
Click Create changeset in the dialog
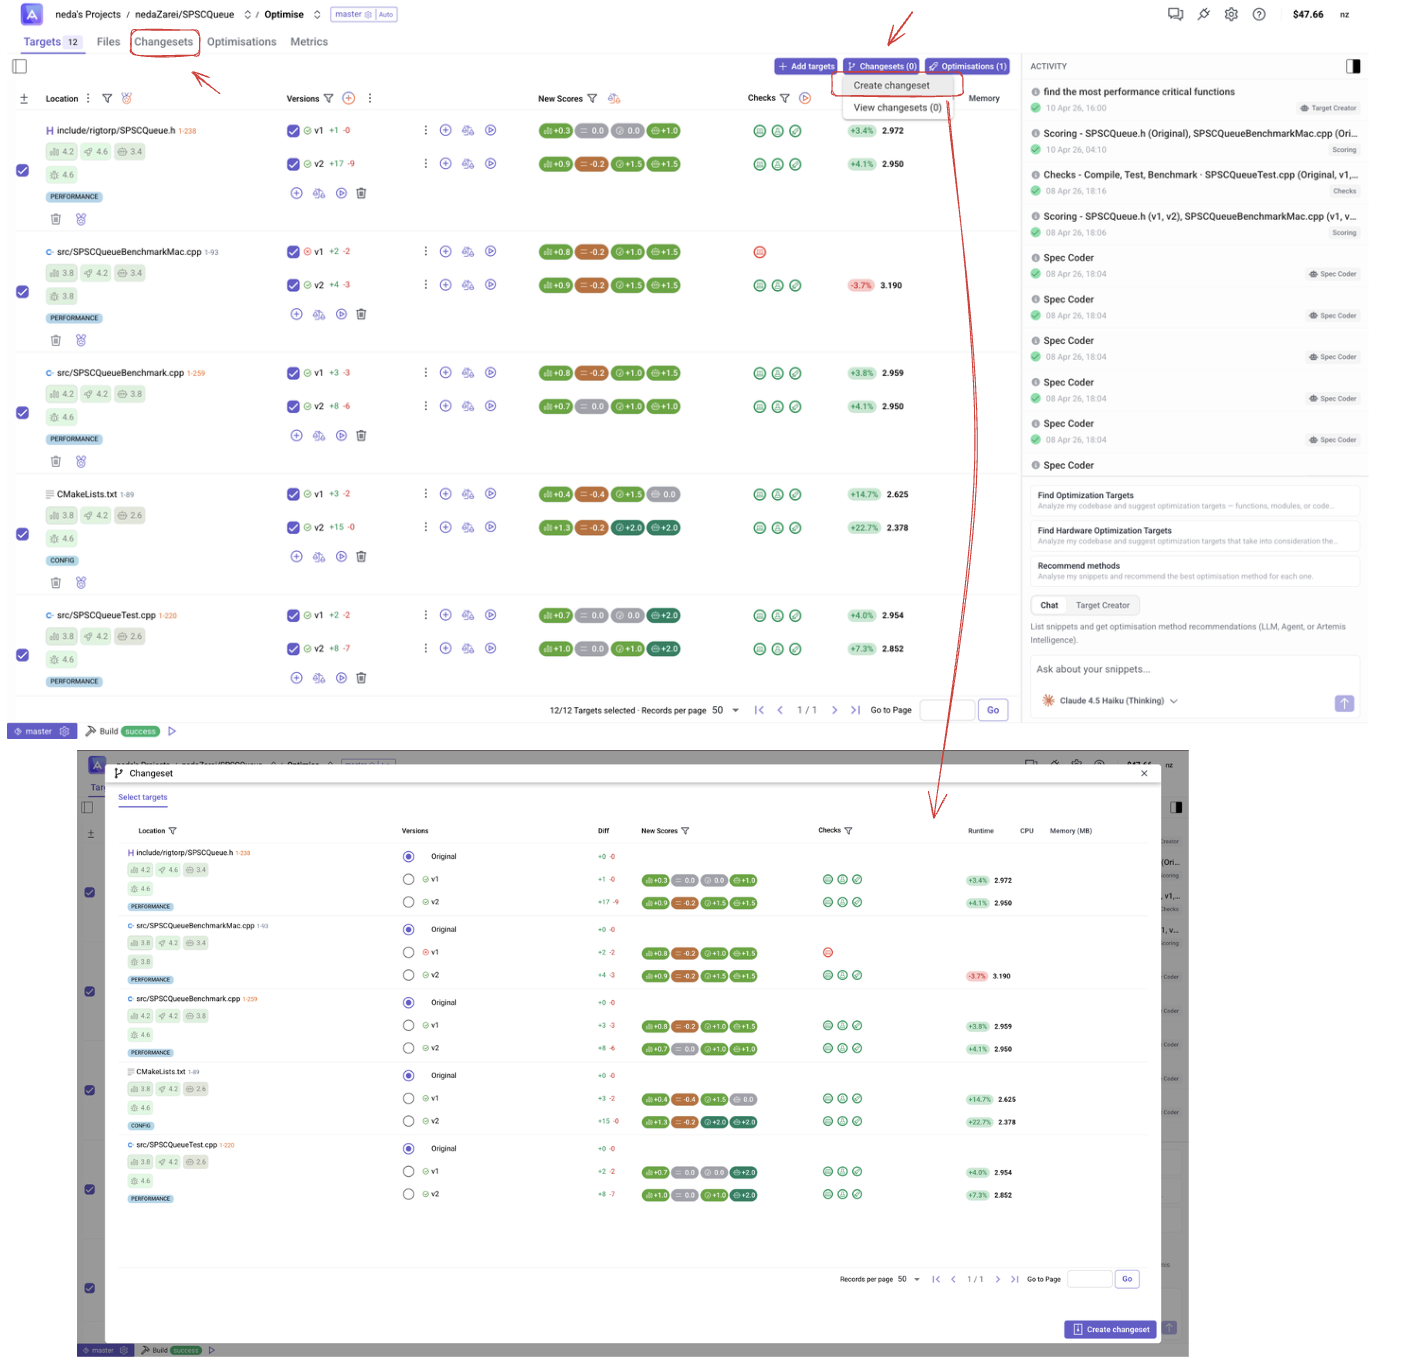pyautogui.click(x=1110, y=1329)
